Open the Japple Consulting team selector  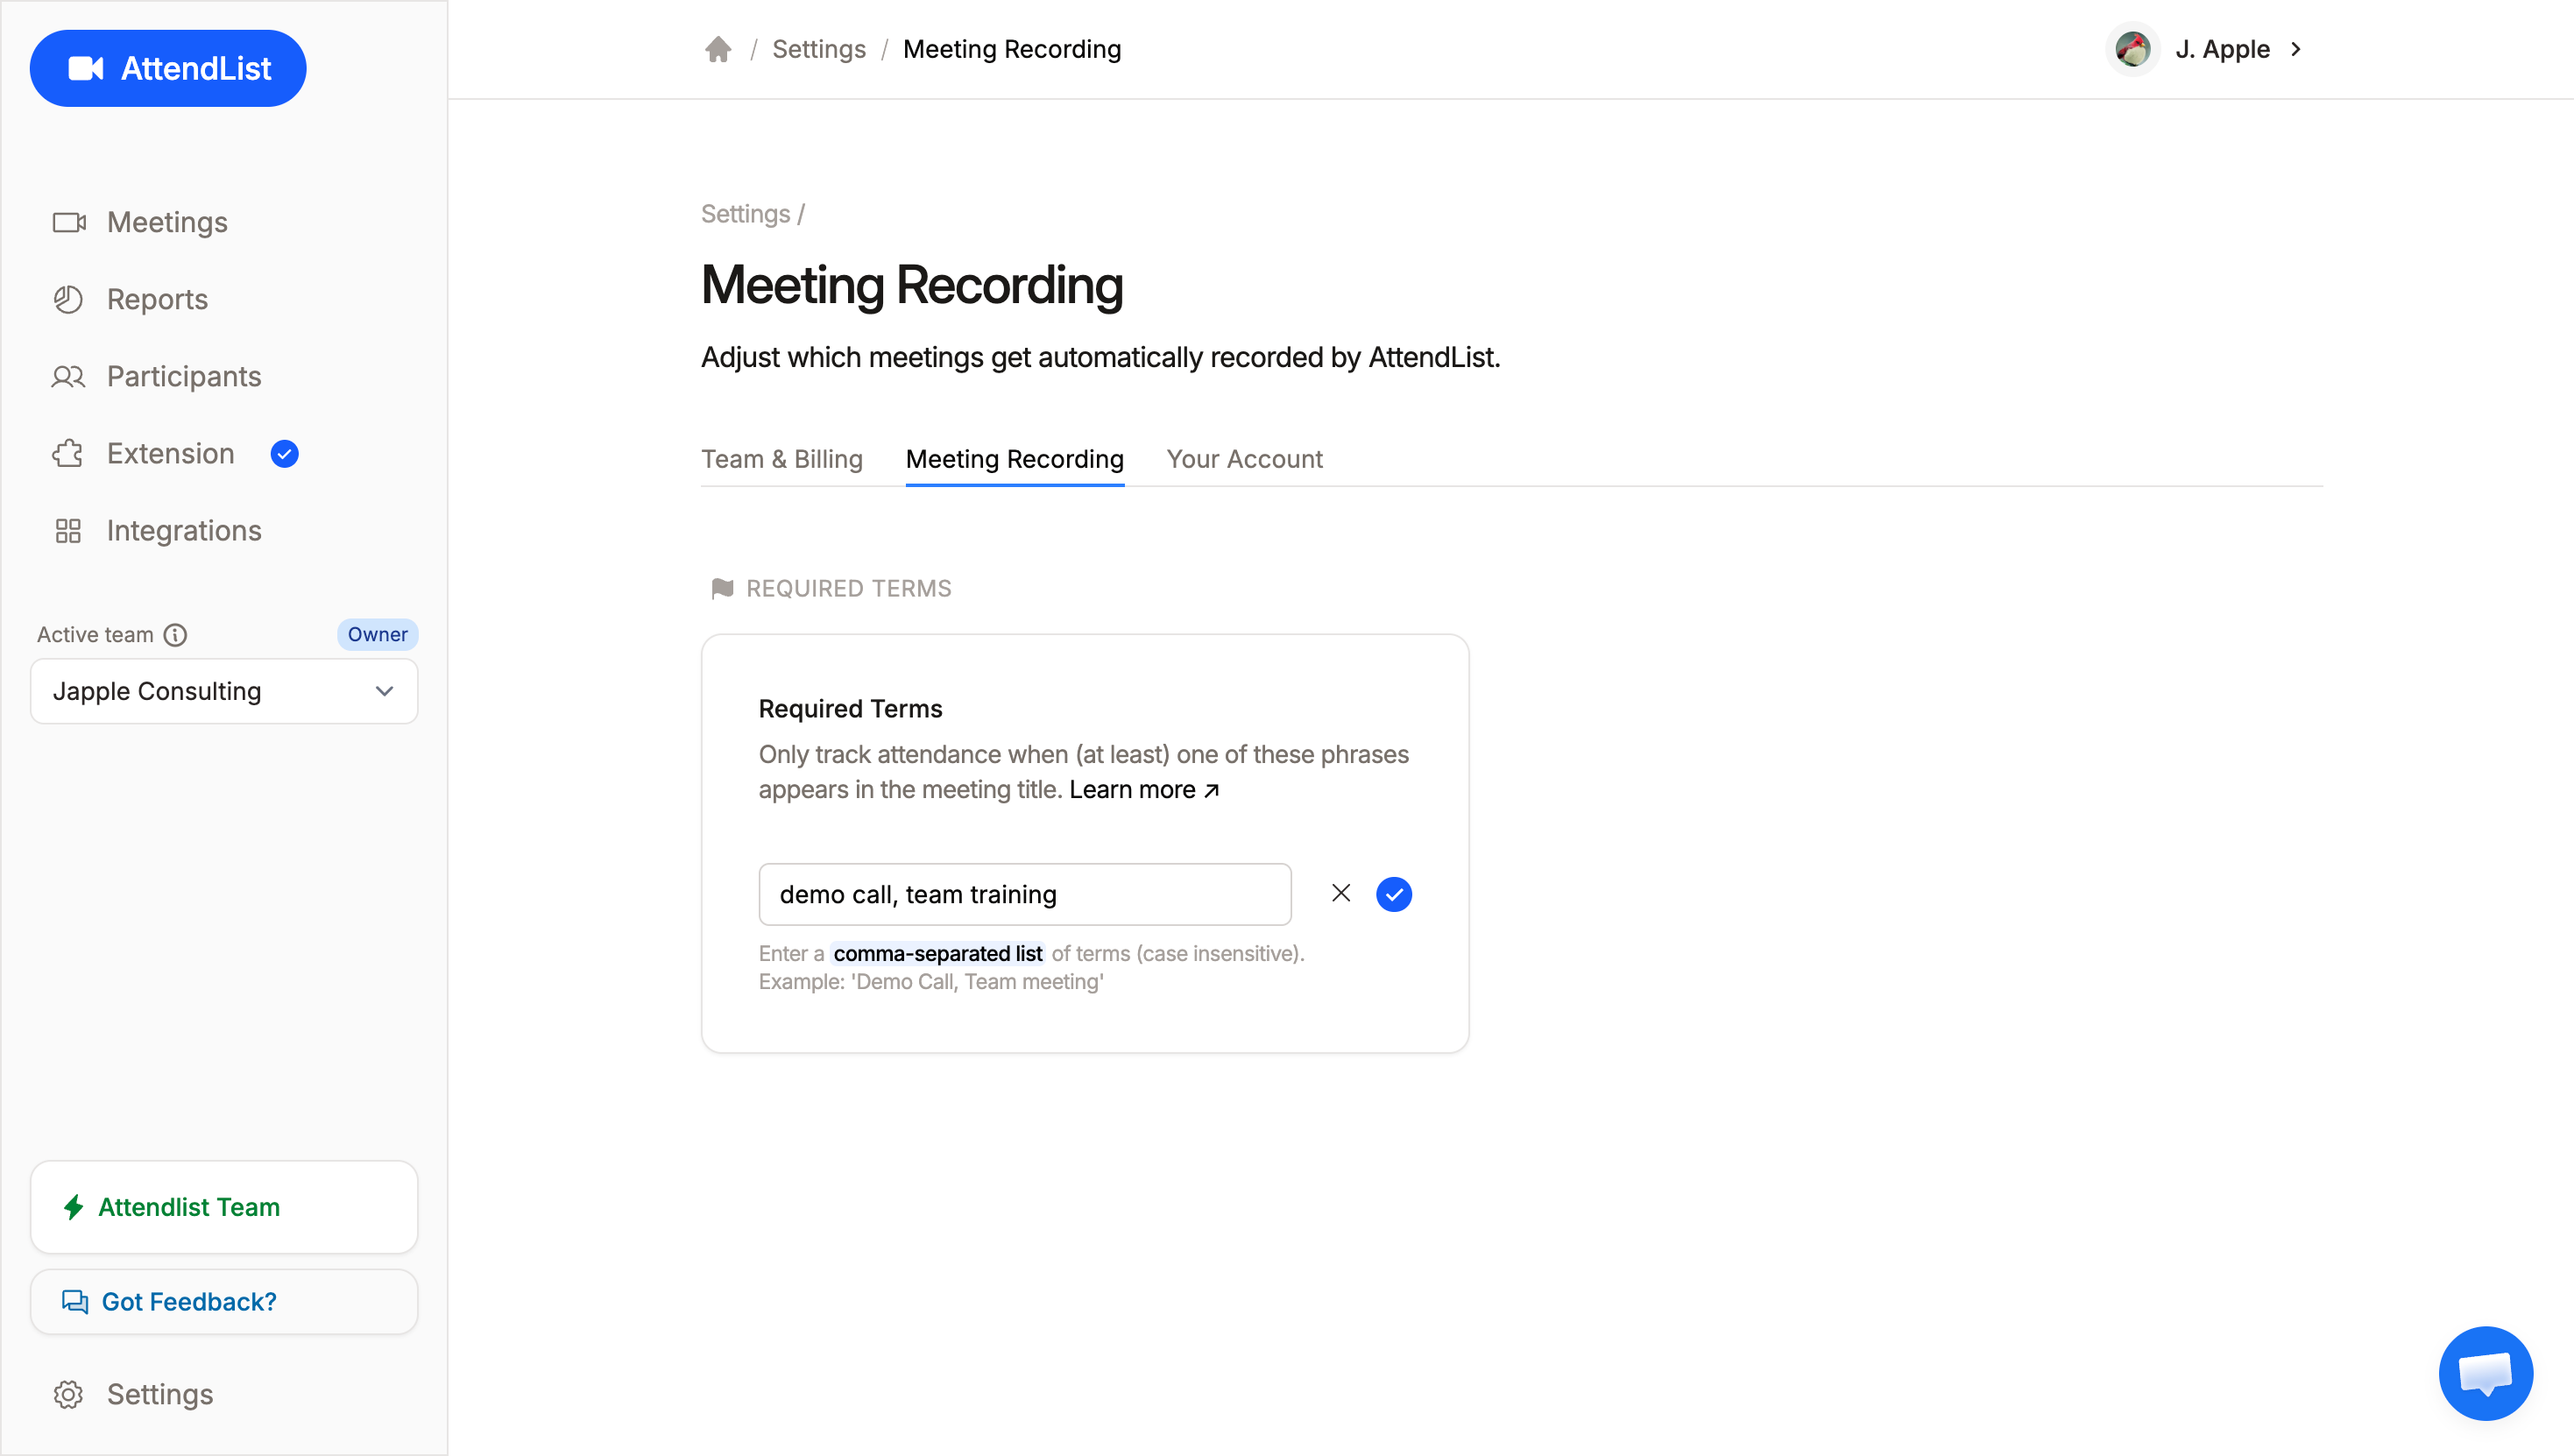(223, 691)
